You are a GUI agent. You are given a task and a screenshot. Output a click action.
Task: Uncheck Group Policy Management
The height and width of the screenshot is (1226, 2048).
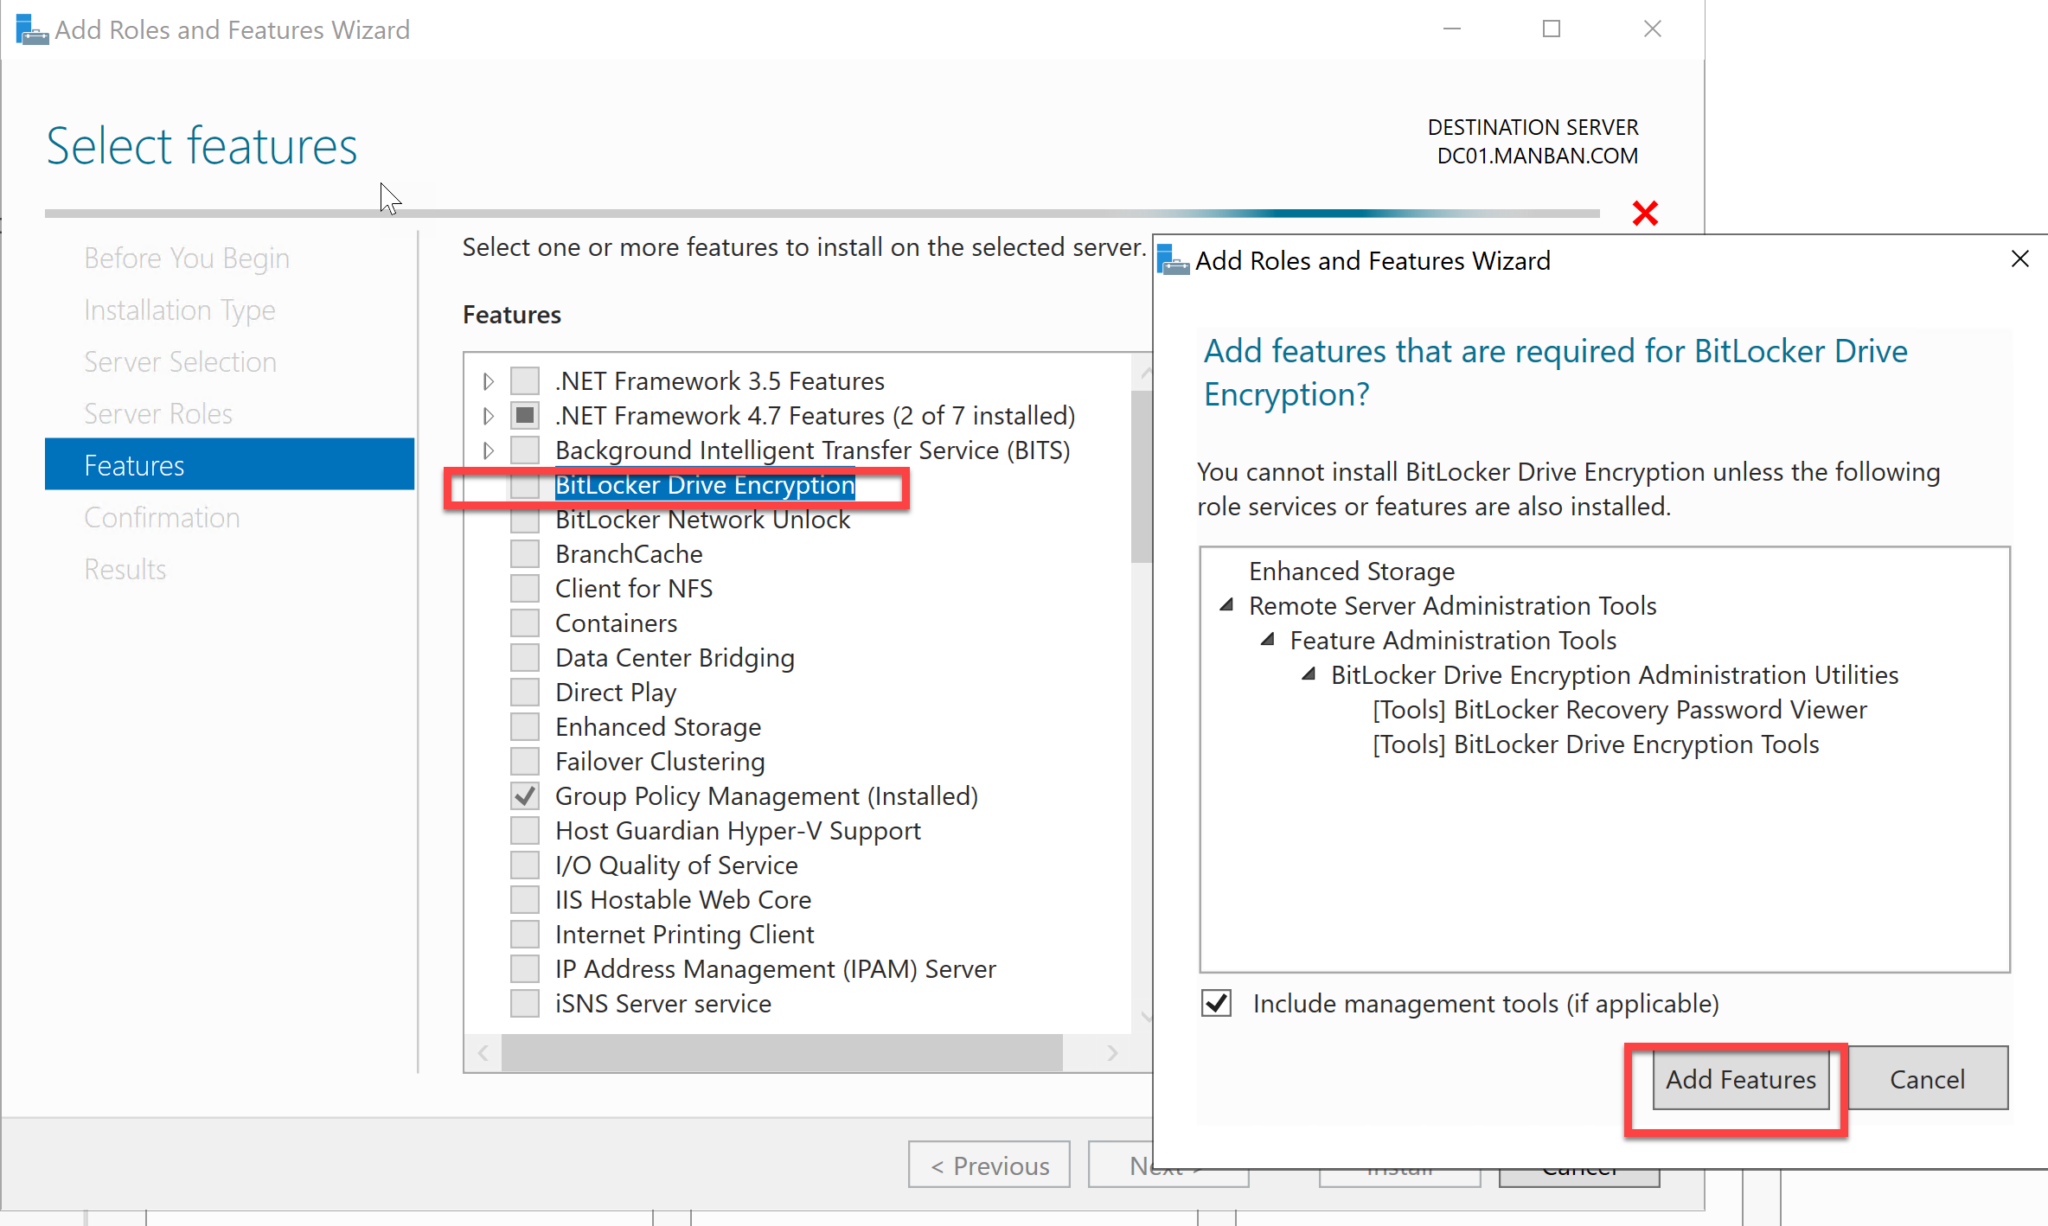point(524,795)
